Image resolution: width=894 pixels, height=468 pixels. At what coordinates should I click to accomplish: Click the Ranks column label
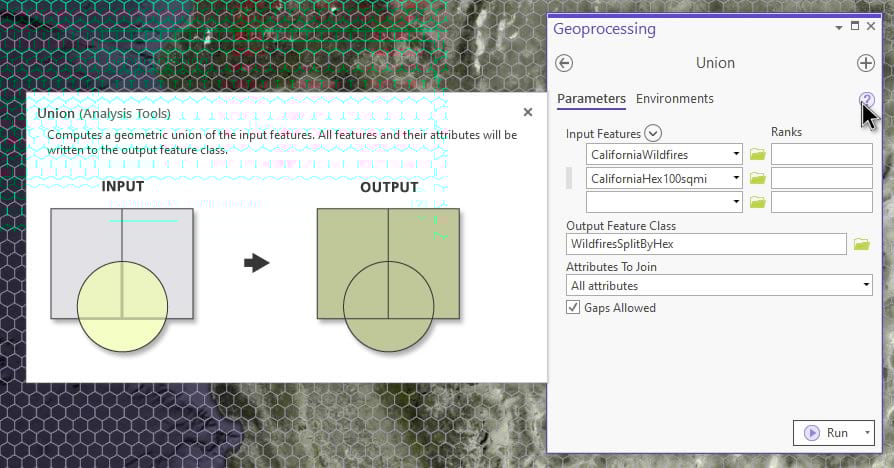[786, 132]
